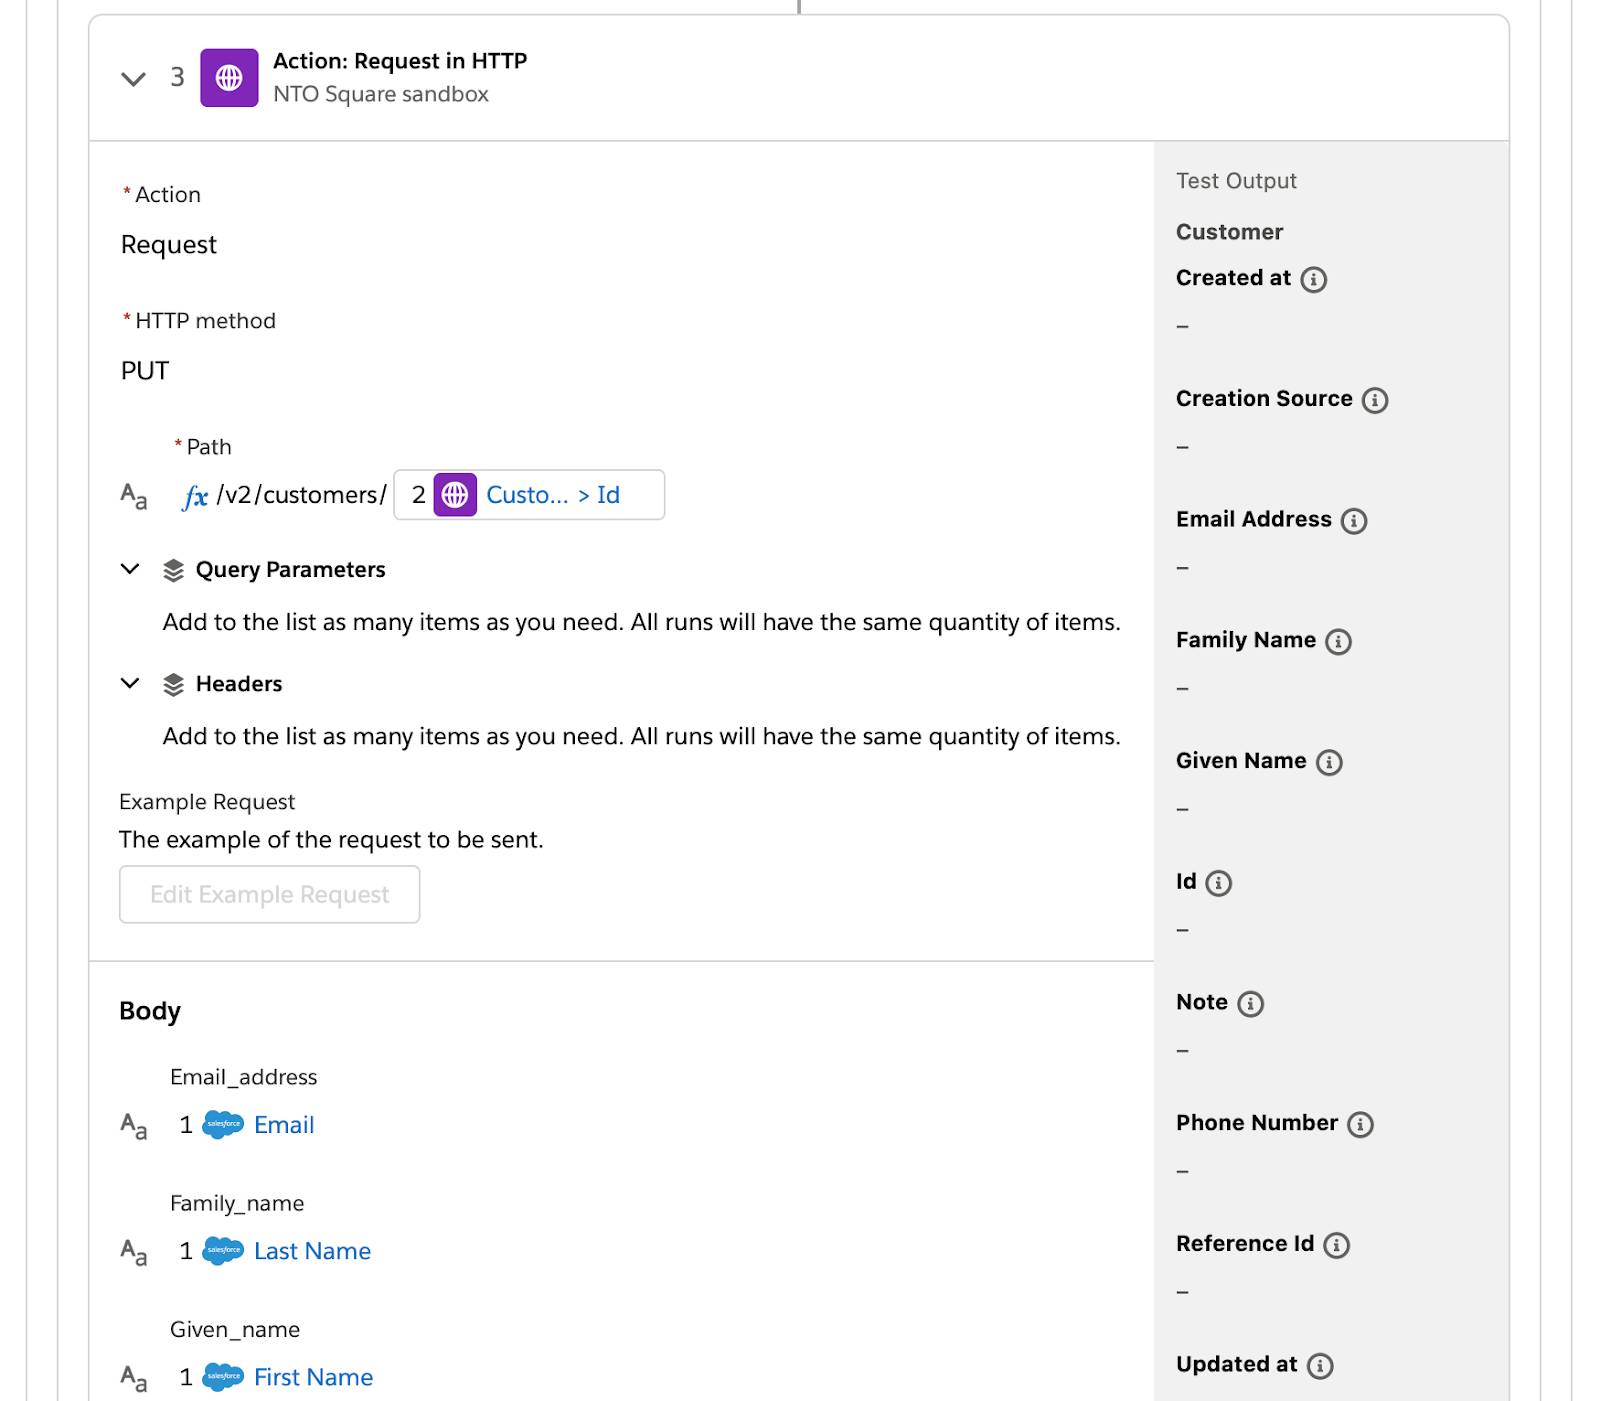Show info for Updated at output
The image size is (1600, 1401).
[x=1320, y=1366]
